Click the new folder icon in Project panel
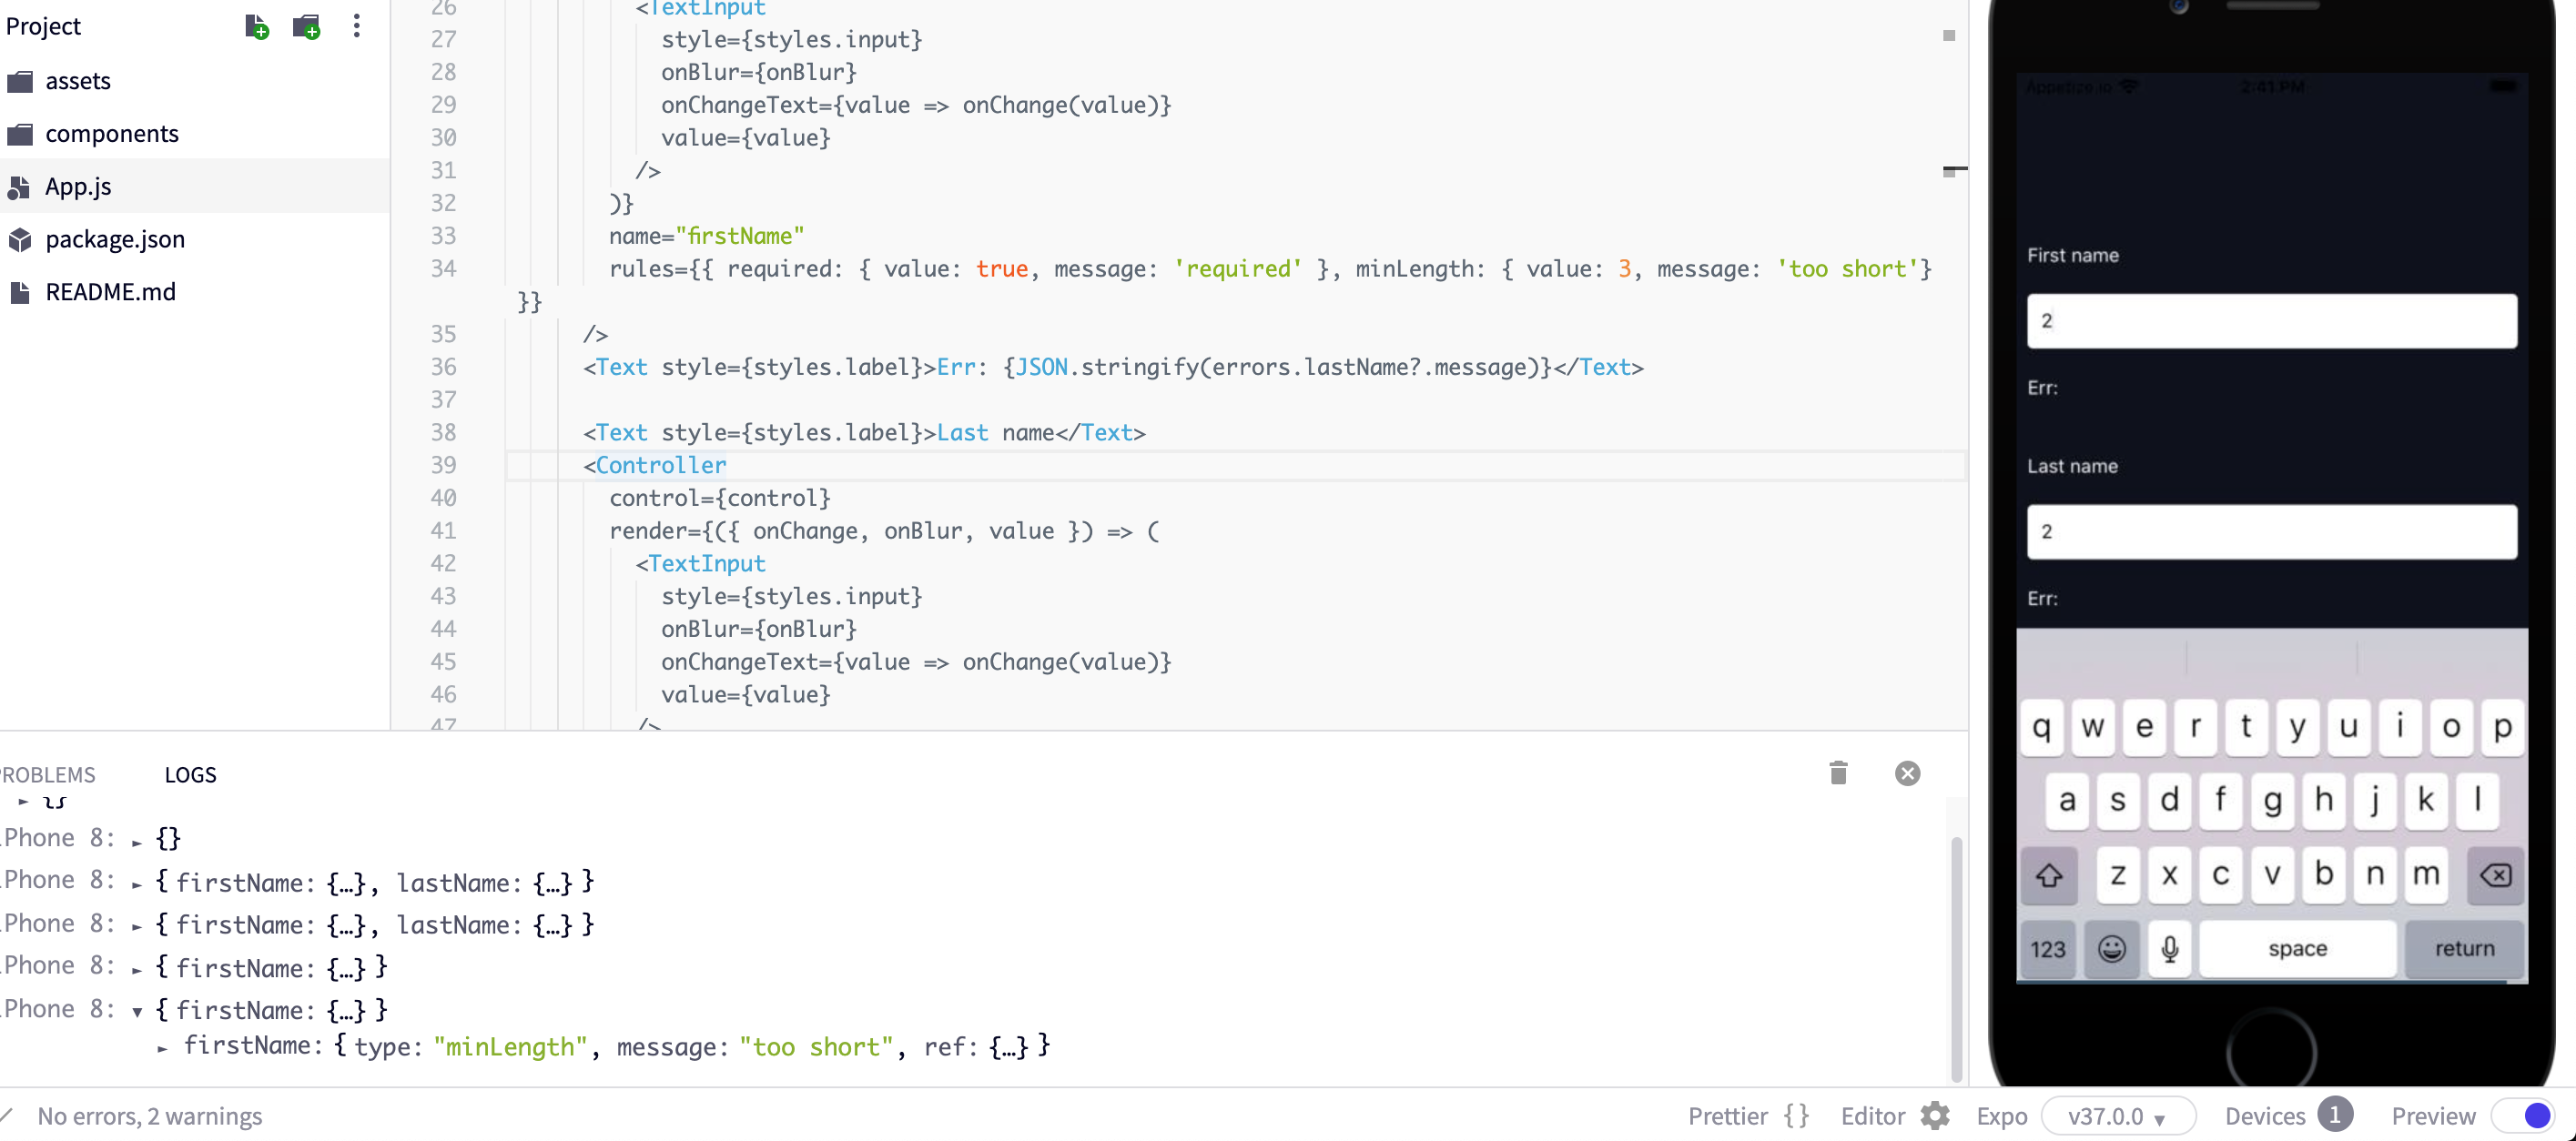The image size is (2576, 1141). point(306,27)
